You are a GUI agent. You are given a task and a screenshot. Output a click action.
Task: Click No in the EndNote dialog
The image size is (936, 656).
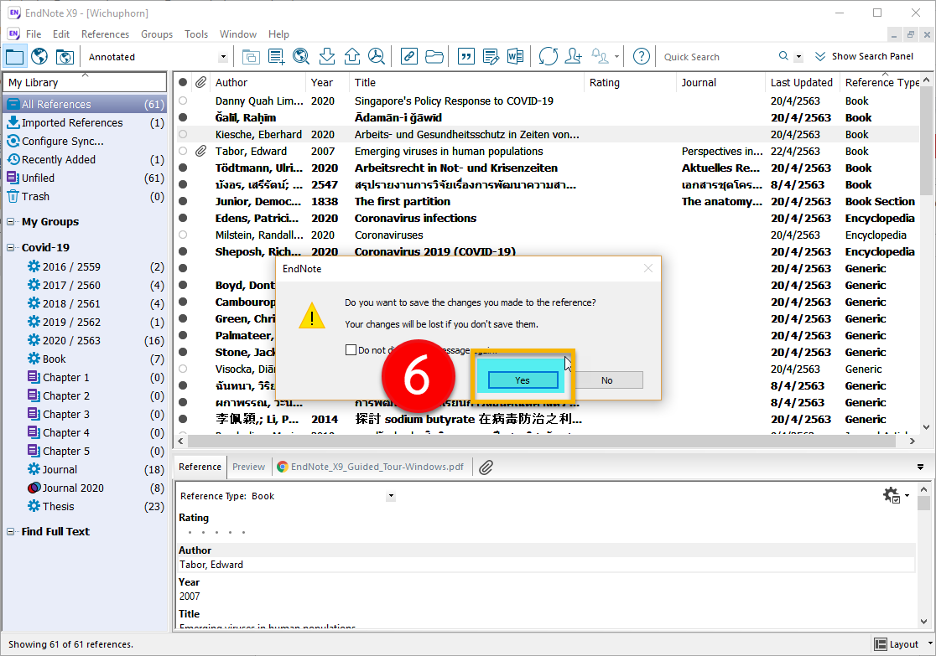point(607,380)
